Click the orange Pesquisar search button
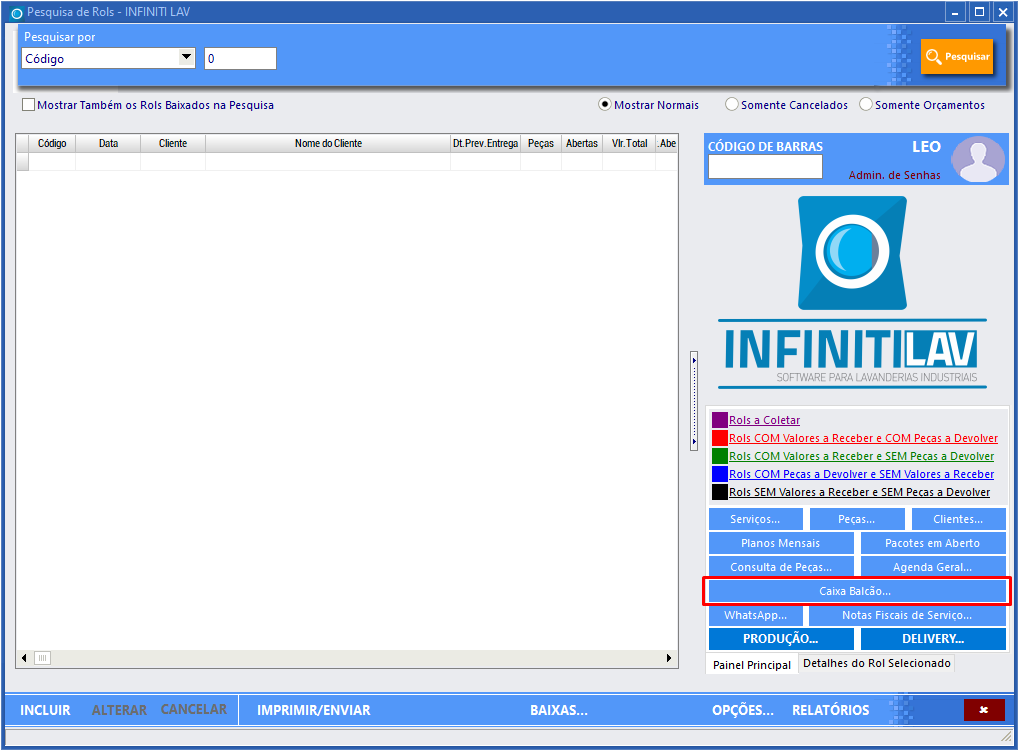Image resolution: width=1019 pixels, height=750 pixels. point(957,57)
